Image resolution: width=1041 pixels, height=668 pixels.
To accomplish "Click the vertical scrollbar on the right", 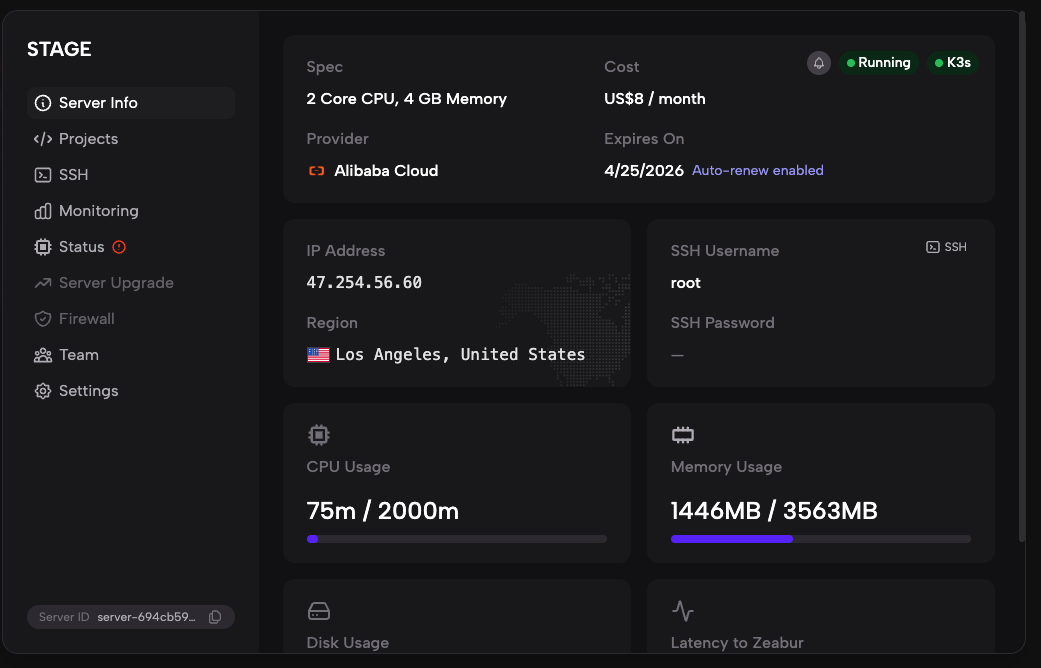I will [1020, 280].
